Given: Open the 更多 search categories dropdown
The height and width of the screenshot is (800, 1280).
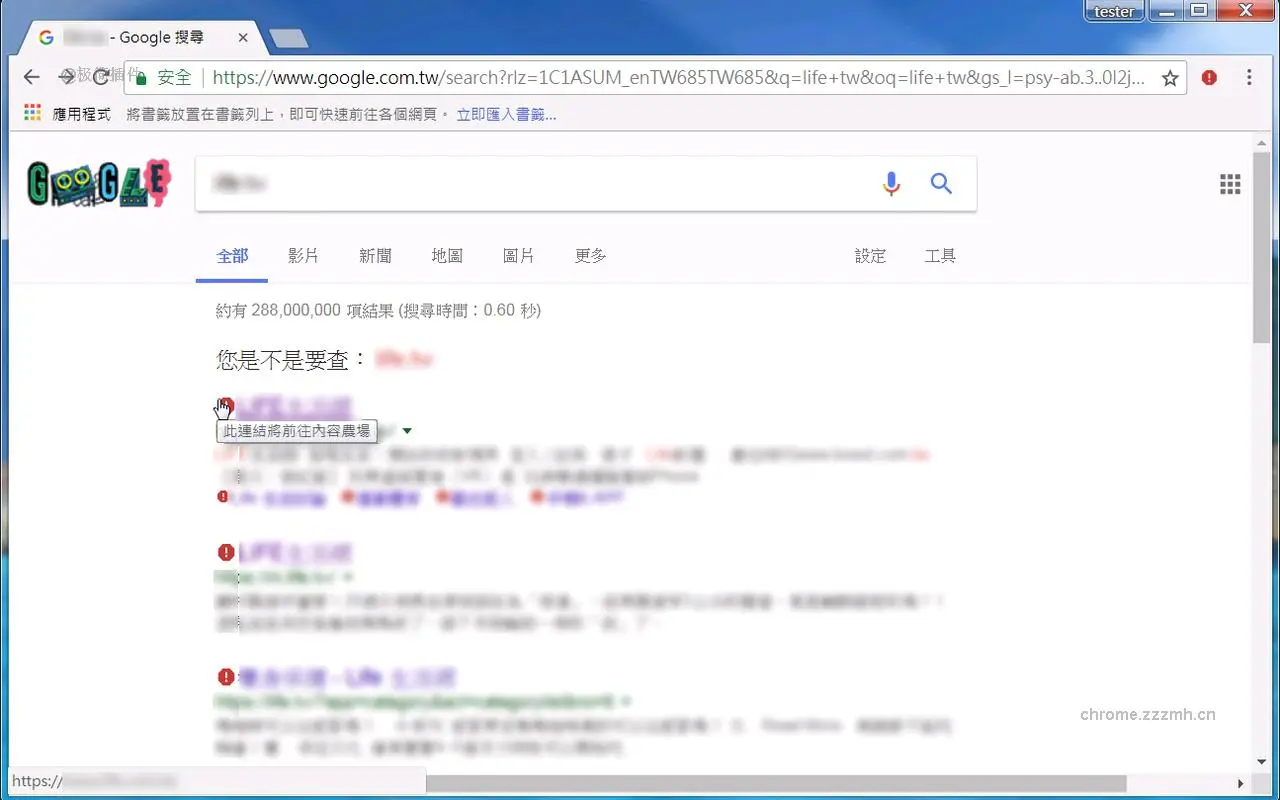Looking at the screenshot, I should 590,255.
